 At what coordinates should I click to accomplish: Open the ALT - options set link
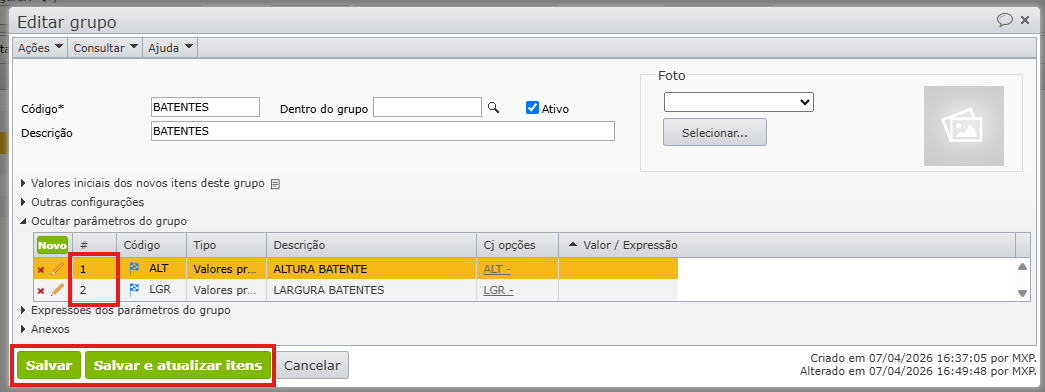coord(498,269)
